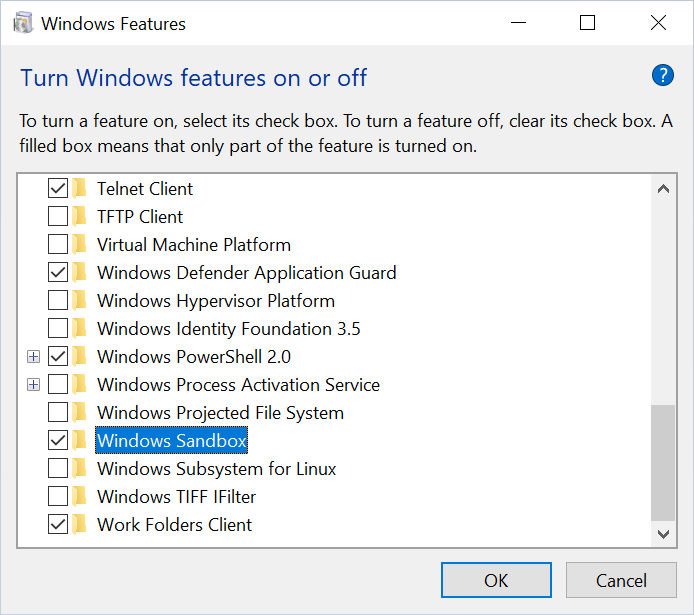Screen dimensions: 694x615
Task: Expand the Windows PowerShell 2.0 node
Action: coord(34,356)
